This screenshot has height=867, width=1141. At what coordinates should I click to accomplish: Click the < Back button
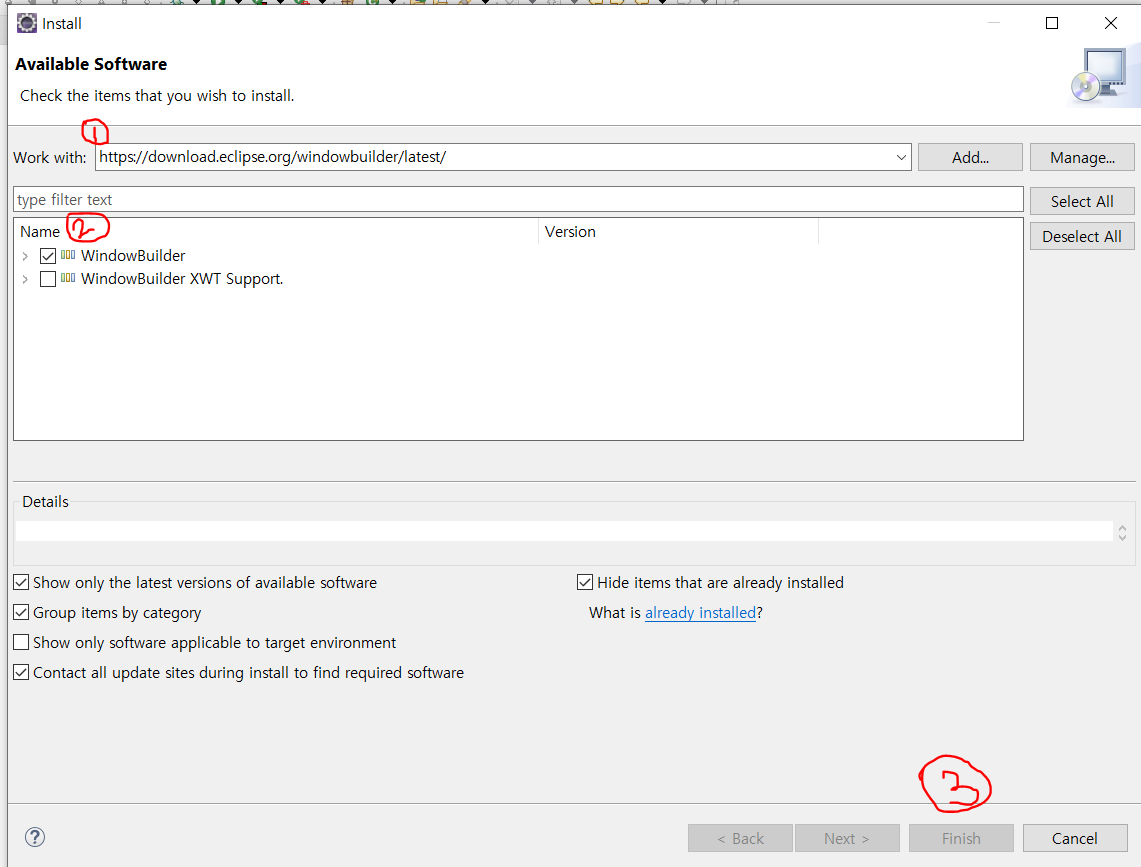point(740,838)
